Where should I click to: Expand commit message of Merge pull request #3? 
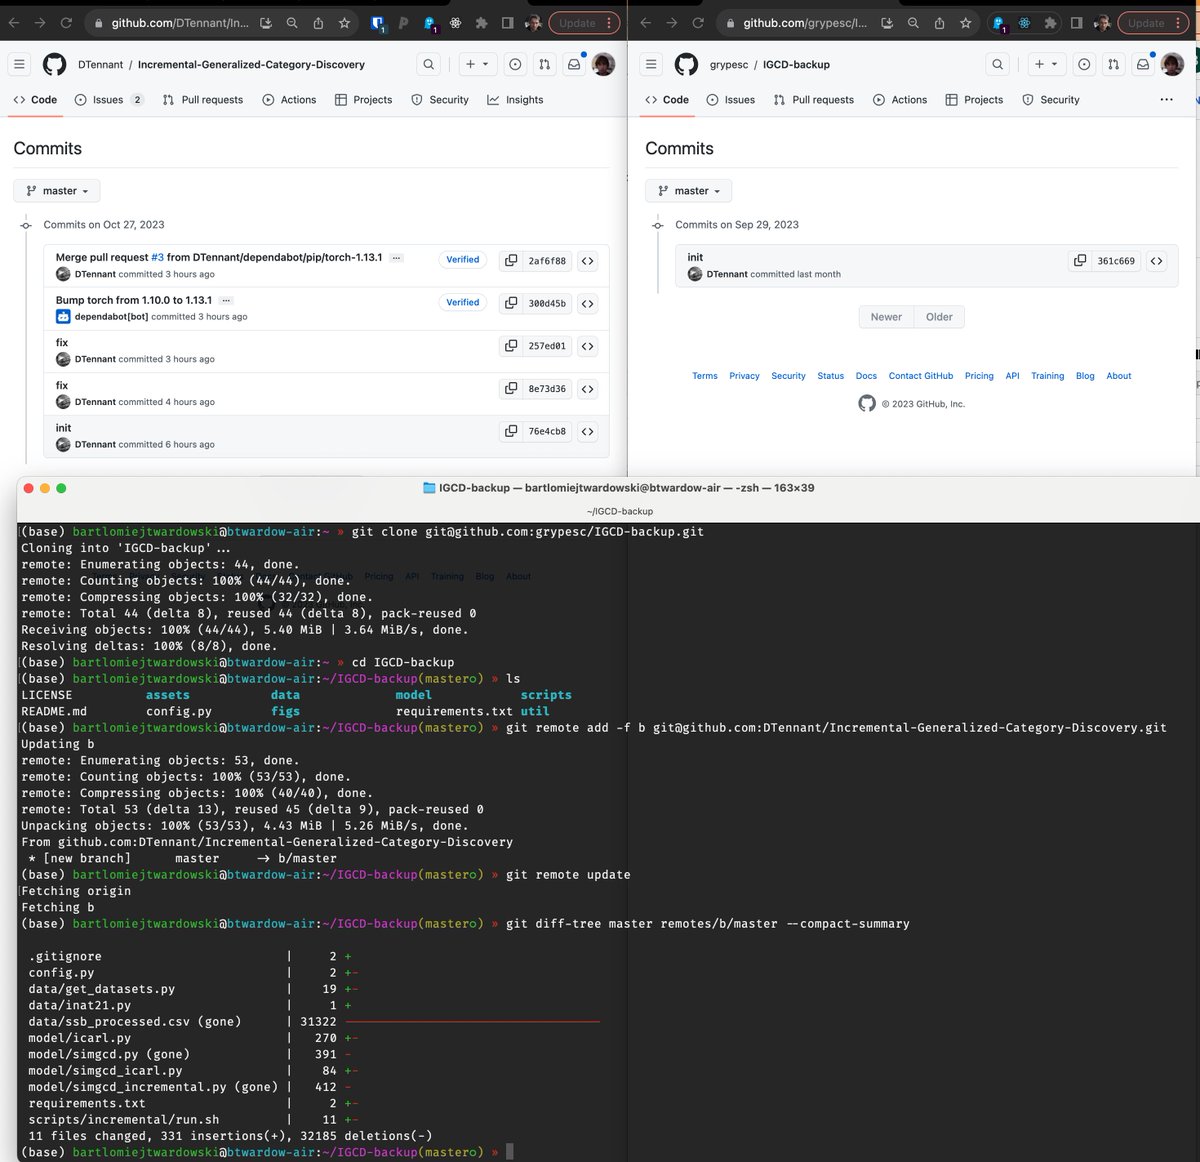(x=396, y=258)
